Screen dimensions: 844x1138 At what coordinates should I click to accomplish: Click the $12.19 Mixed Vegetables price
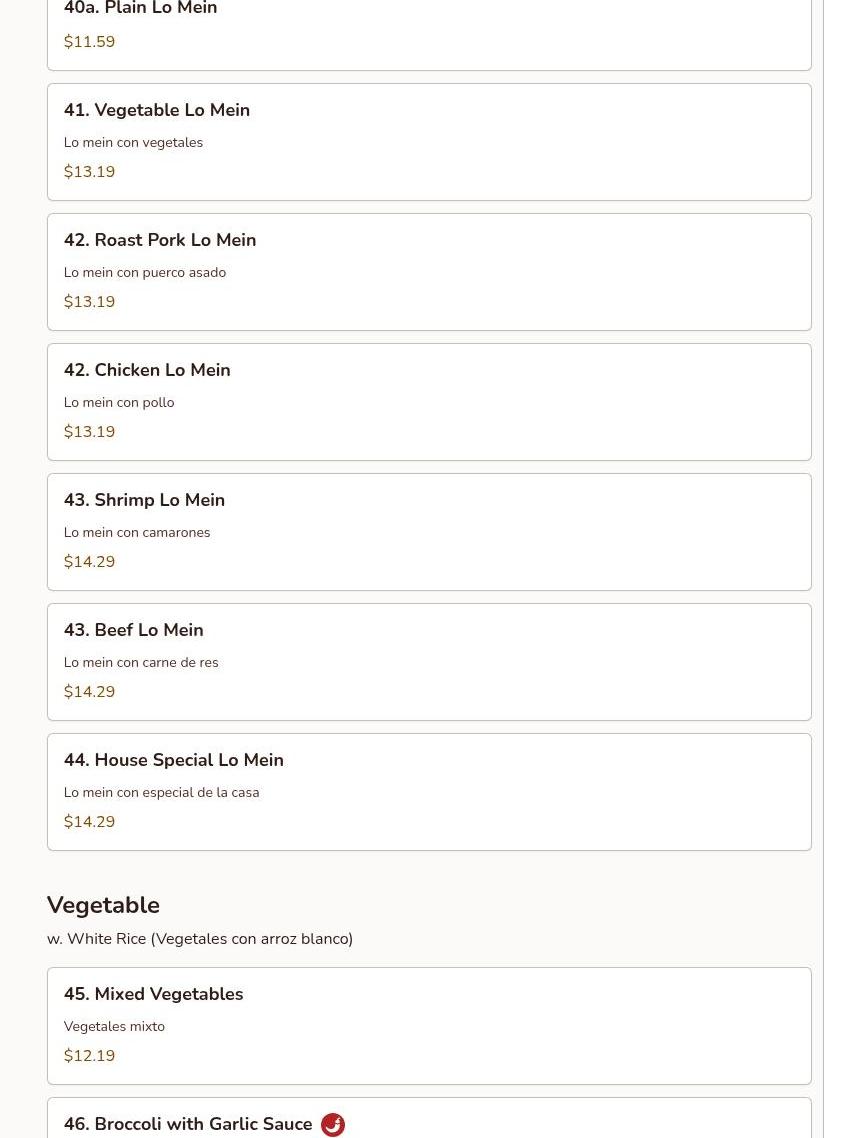point(89,1055)
